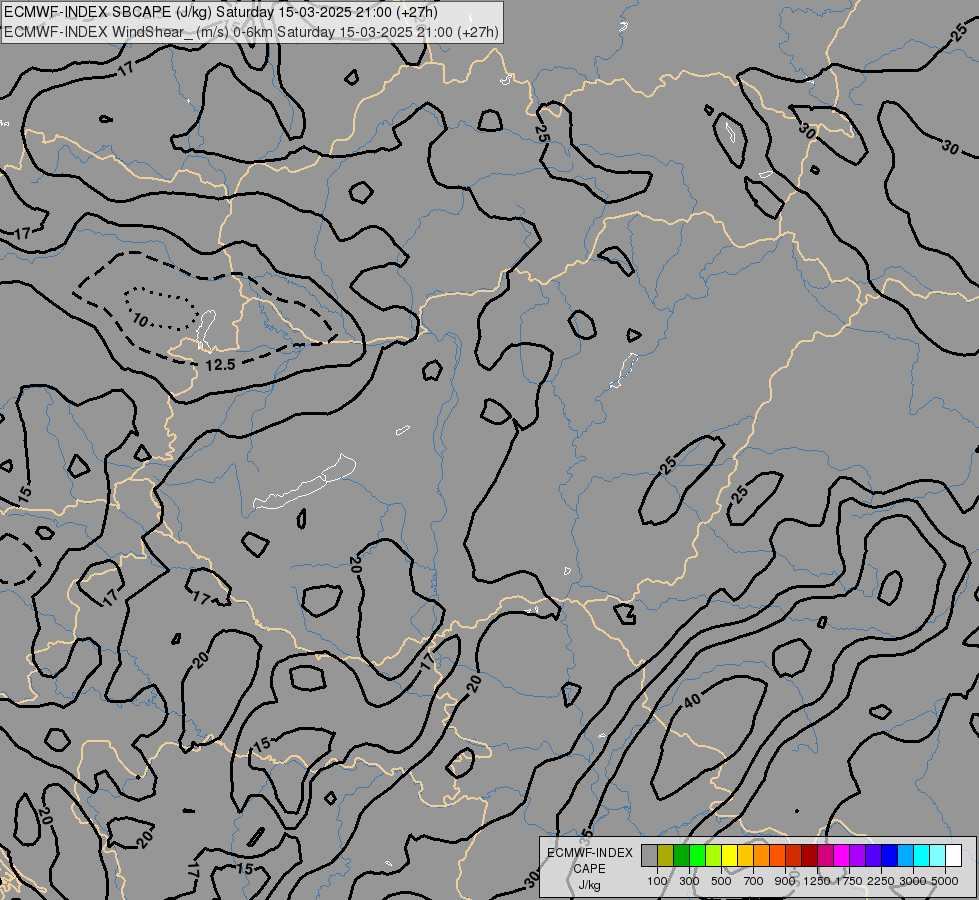The height and width of the screenshot is (900, 979).
Task: Click the 12.5 dashed contour label
Action: click(220, 365)
